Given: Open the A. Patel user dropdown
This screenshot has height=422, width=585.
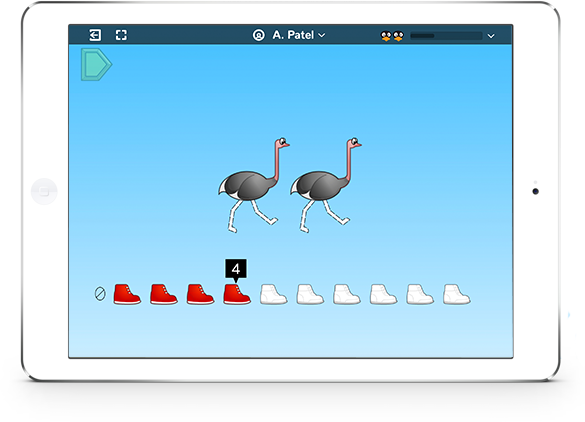Looking at the screenshot, I should (x=299, y=35).
